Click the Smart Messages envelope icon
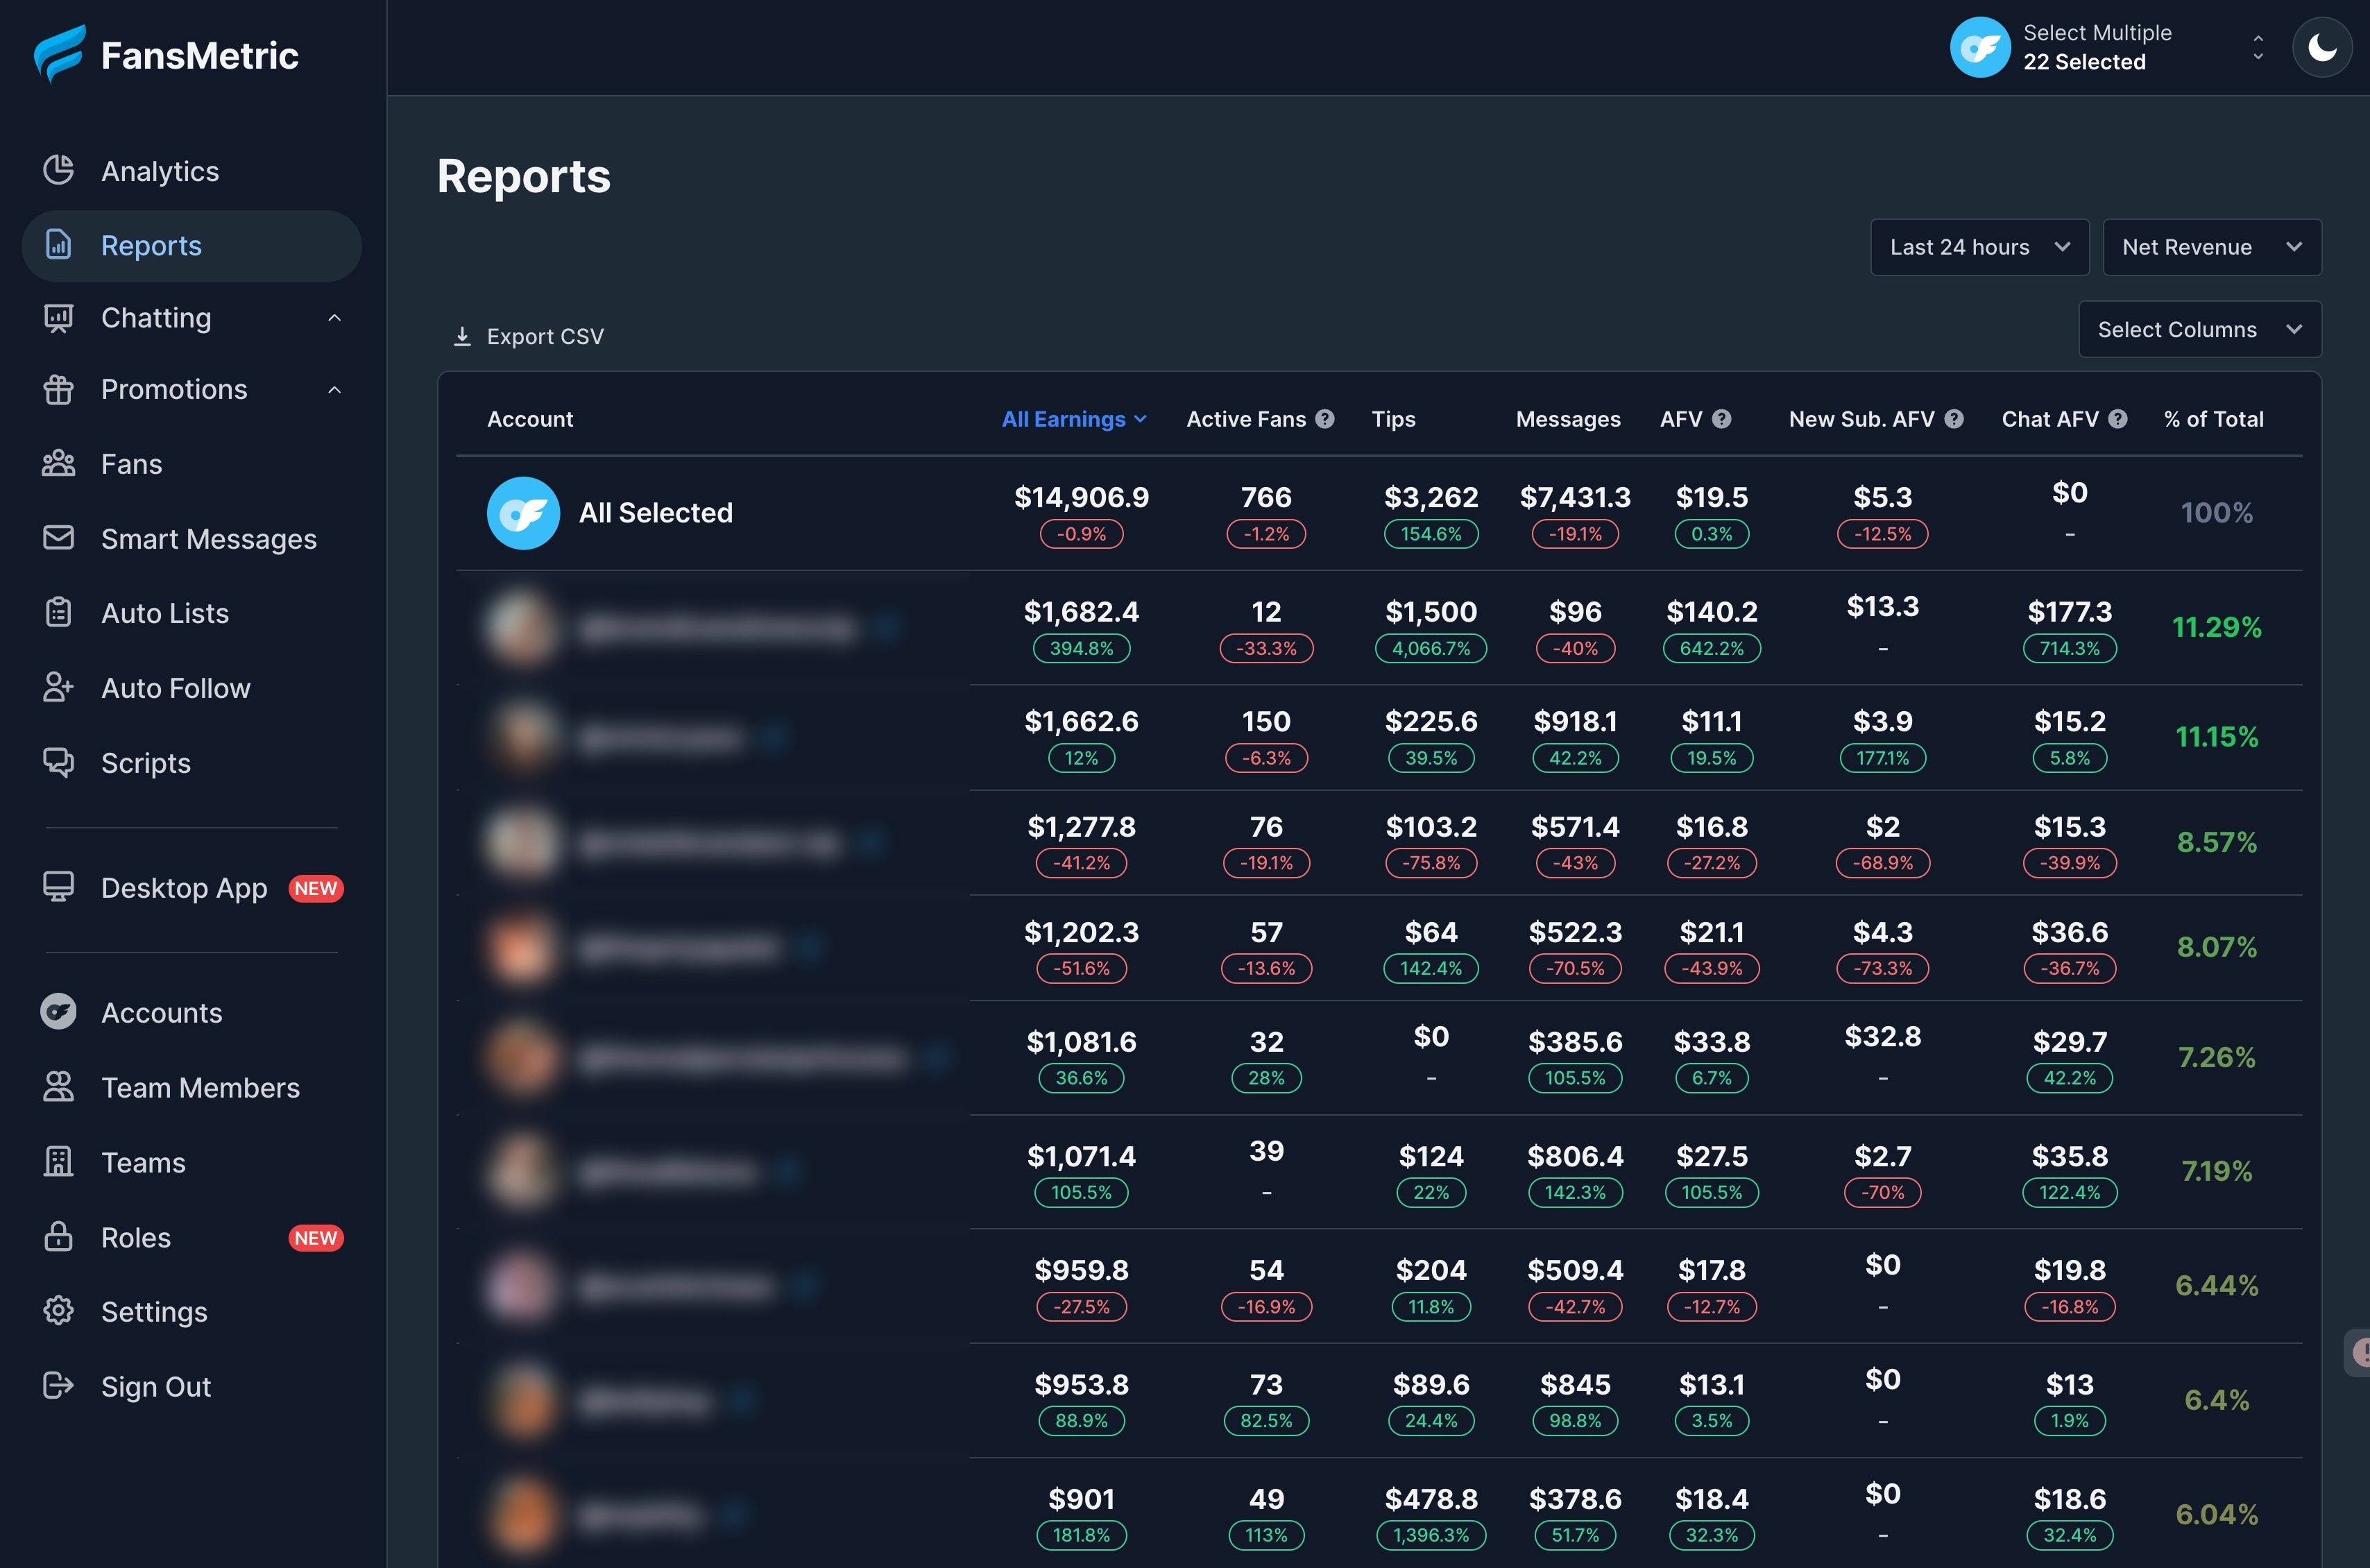The image size is (2370, 1568). click(59, 538)
